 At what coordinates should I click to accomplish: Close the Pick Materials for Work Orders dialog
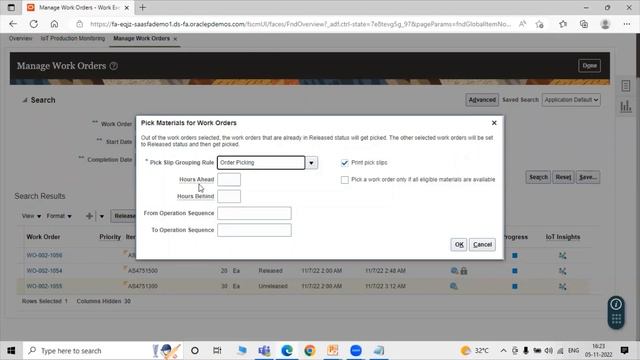(494, 123)
